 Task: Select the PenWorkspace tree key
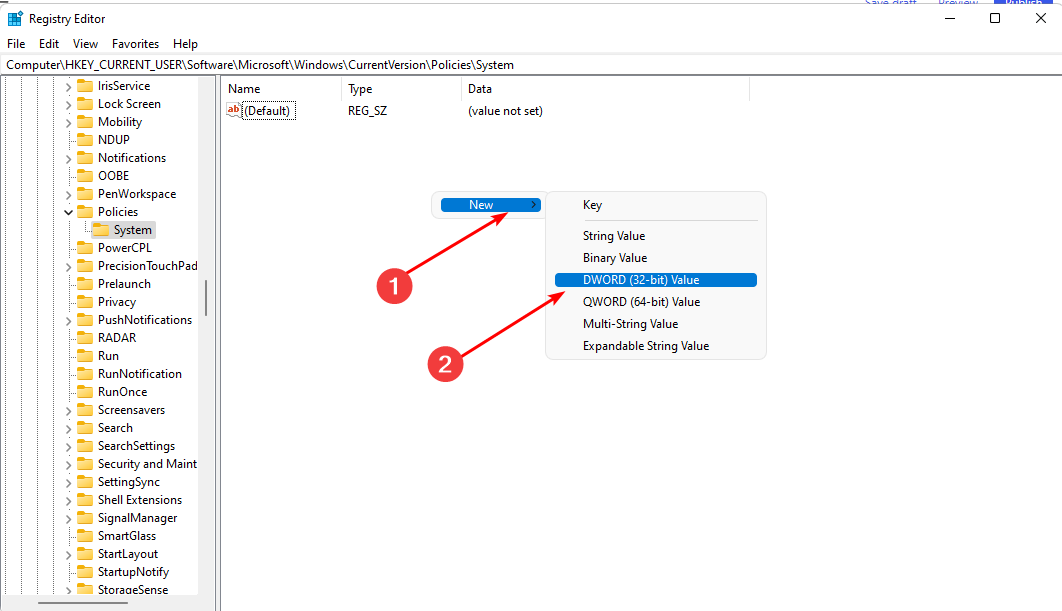click(137, 194)
